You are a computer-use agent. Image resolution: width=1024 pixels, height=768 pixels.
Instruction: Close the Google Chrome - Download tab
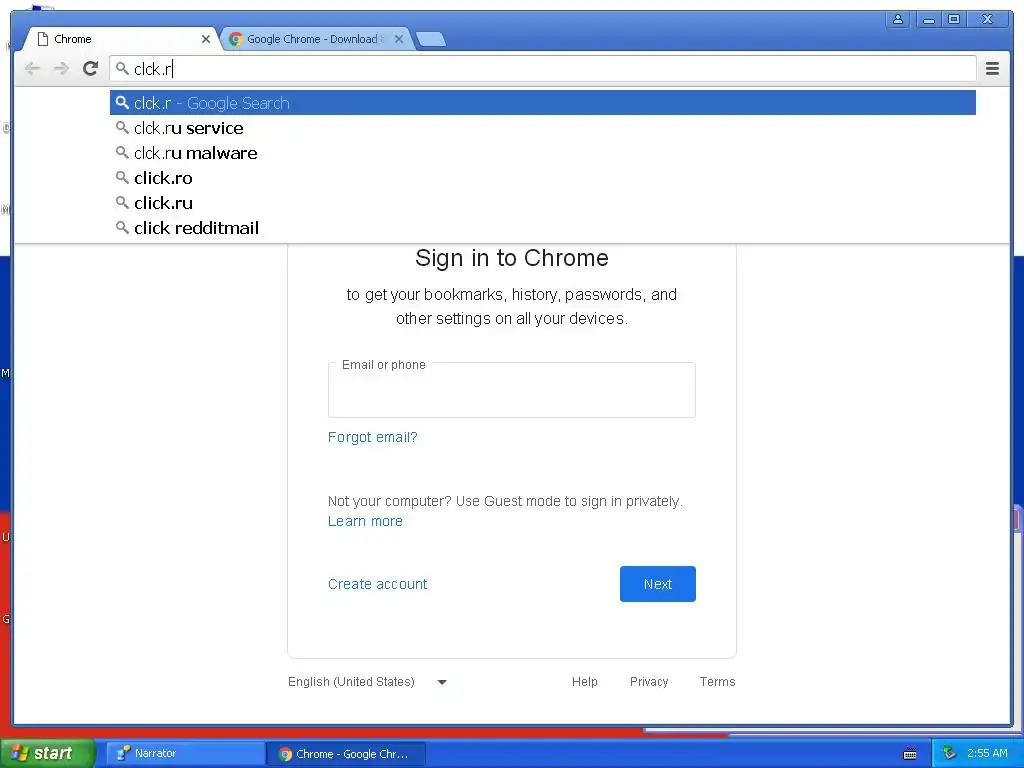399,39
